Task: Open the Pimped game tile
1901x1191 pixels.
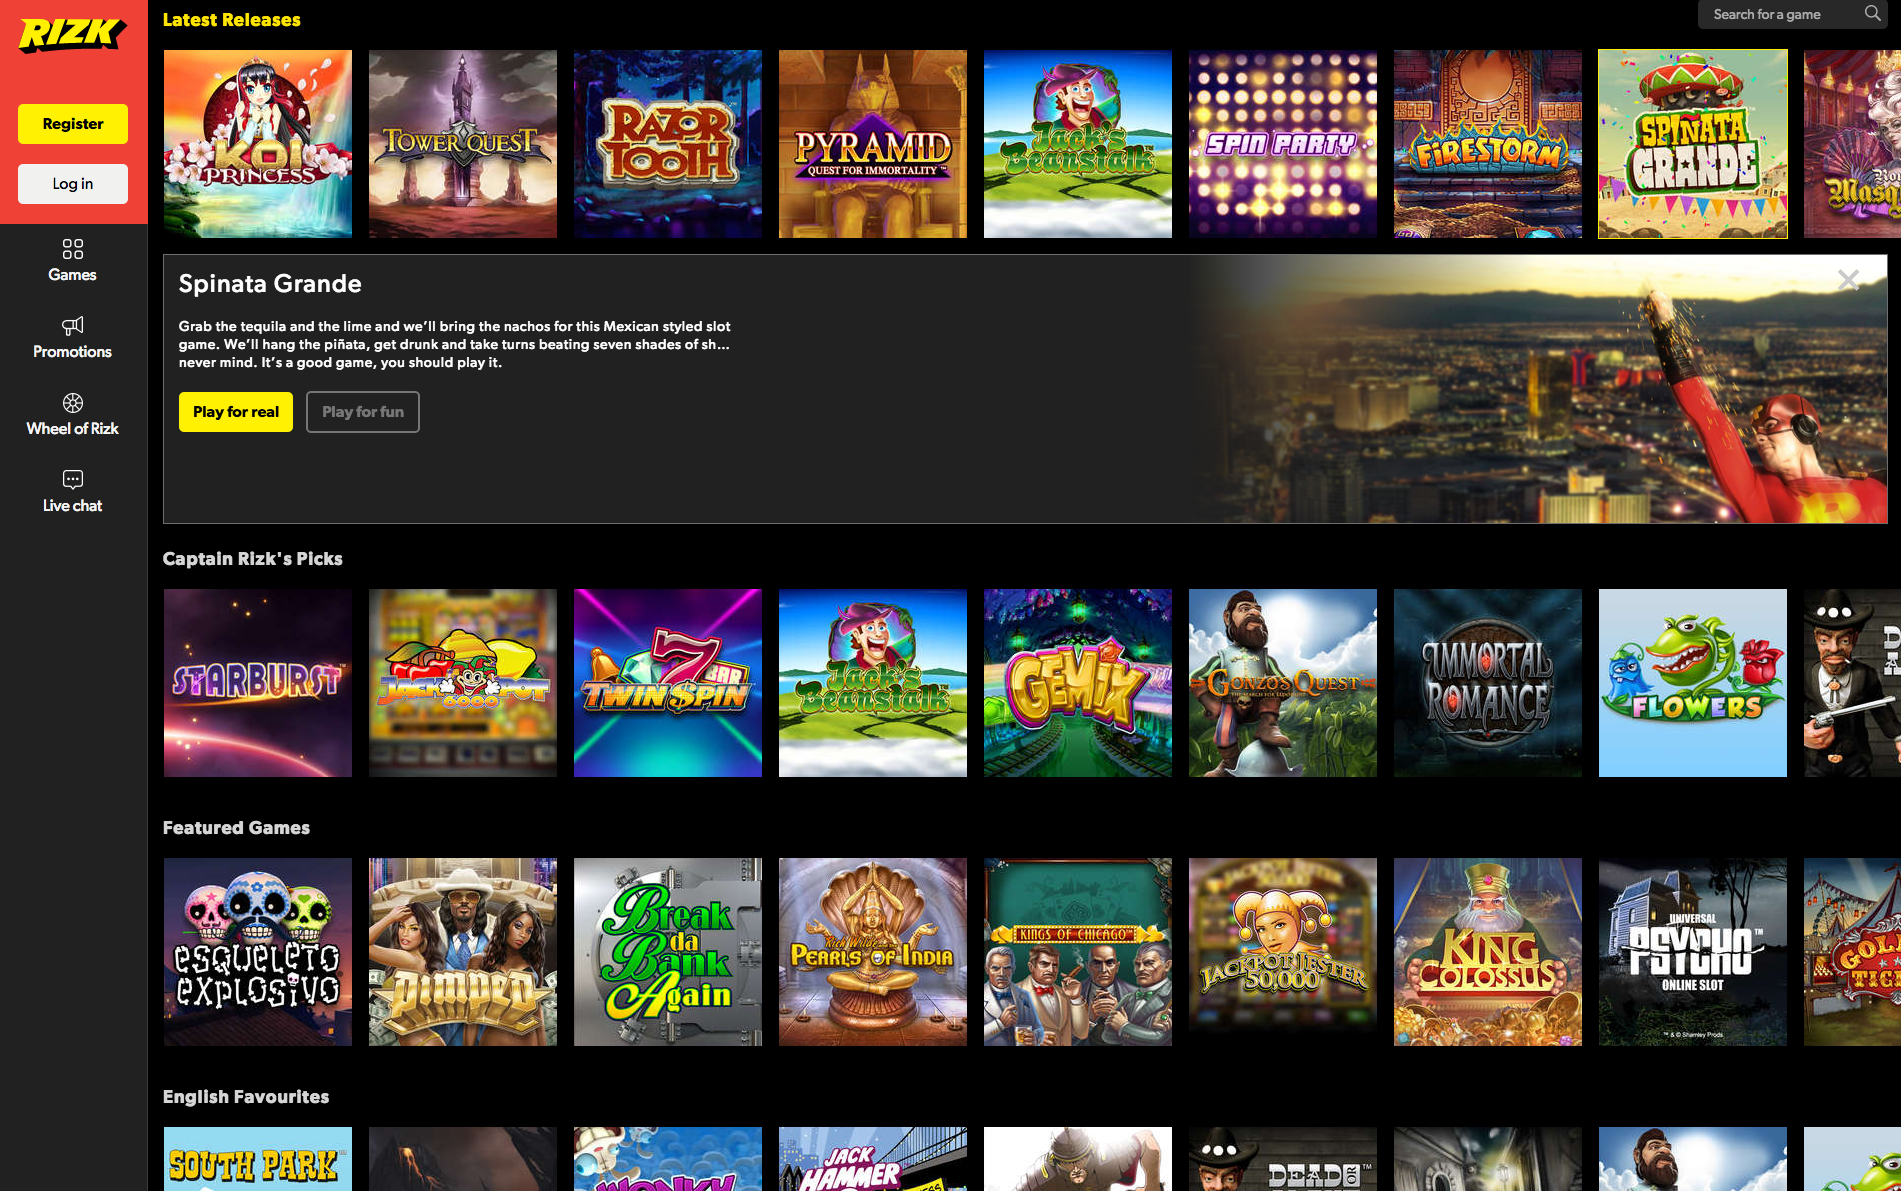Action: [x=463, y=952]
